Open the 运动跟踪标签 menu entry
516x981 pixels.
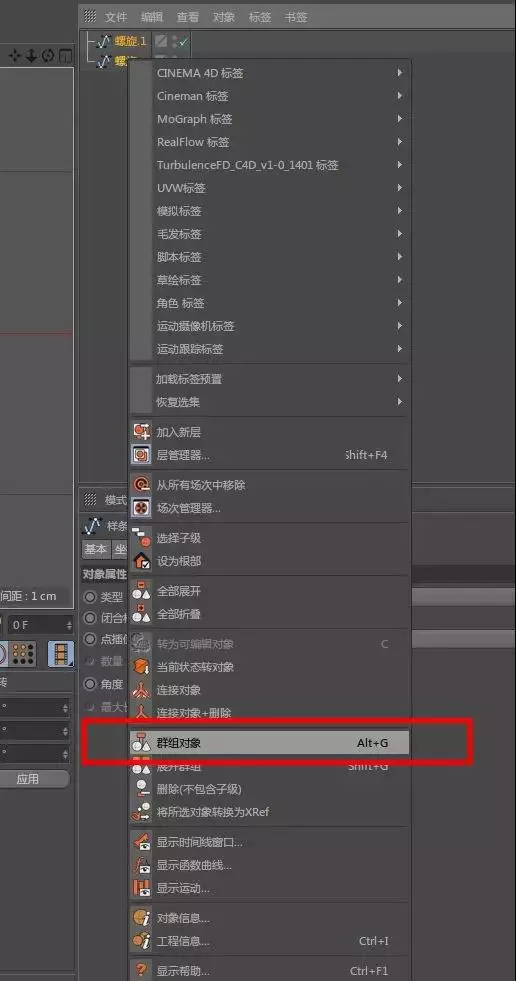click(270, 349)
